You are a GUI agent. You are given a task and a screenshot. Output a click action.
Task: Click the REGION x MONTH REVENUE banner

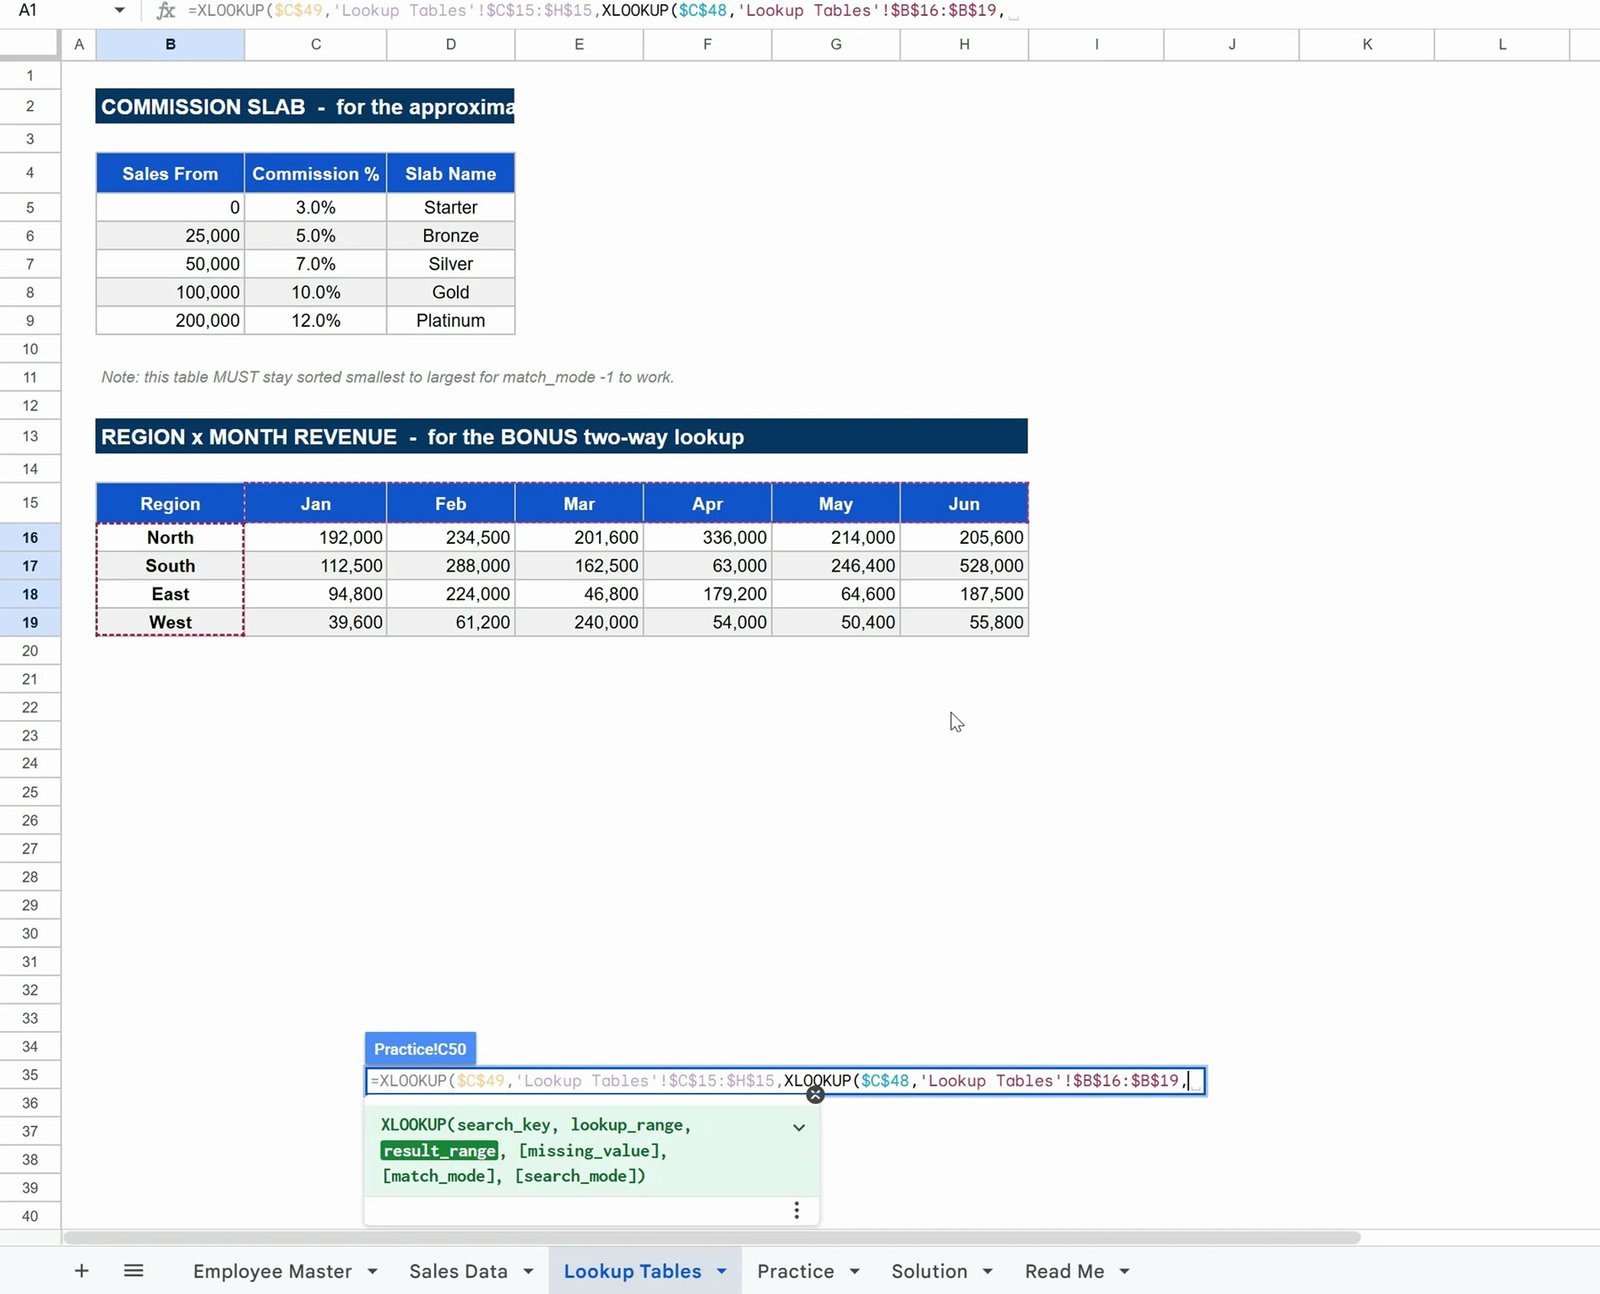click(x=561, y=436)
